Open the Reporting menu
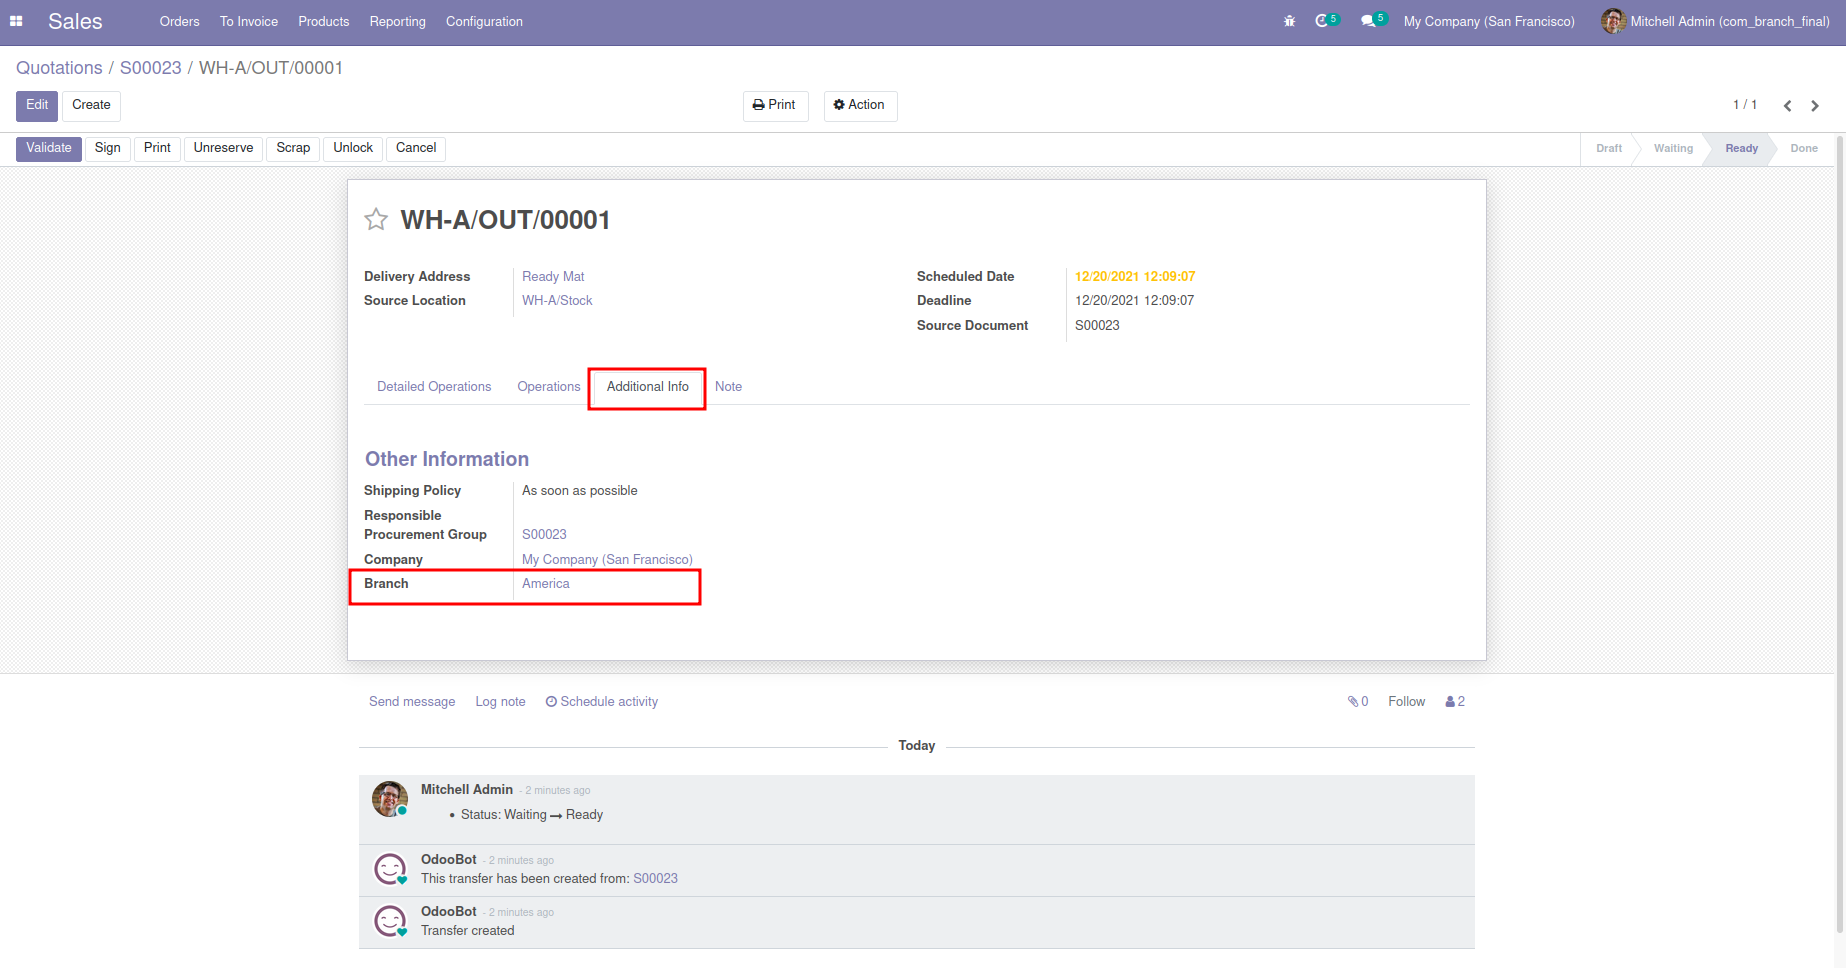The image size is (1846, 968). pyautogui.click(x=397, y=21)
